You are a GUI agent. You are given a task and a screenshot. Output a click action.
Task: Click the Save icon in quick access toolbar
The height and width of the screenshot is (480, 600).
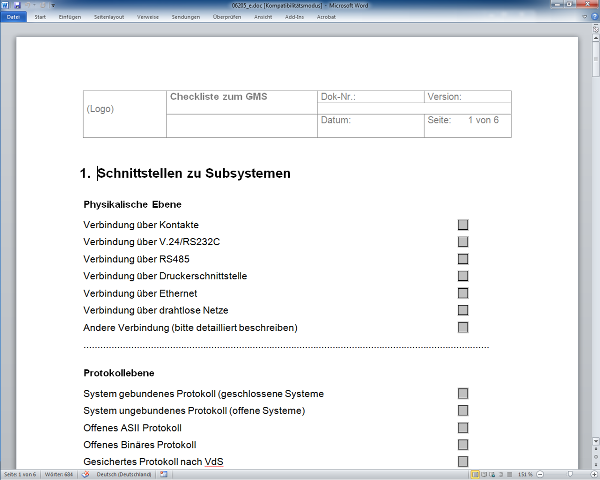click(18, 5)
